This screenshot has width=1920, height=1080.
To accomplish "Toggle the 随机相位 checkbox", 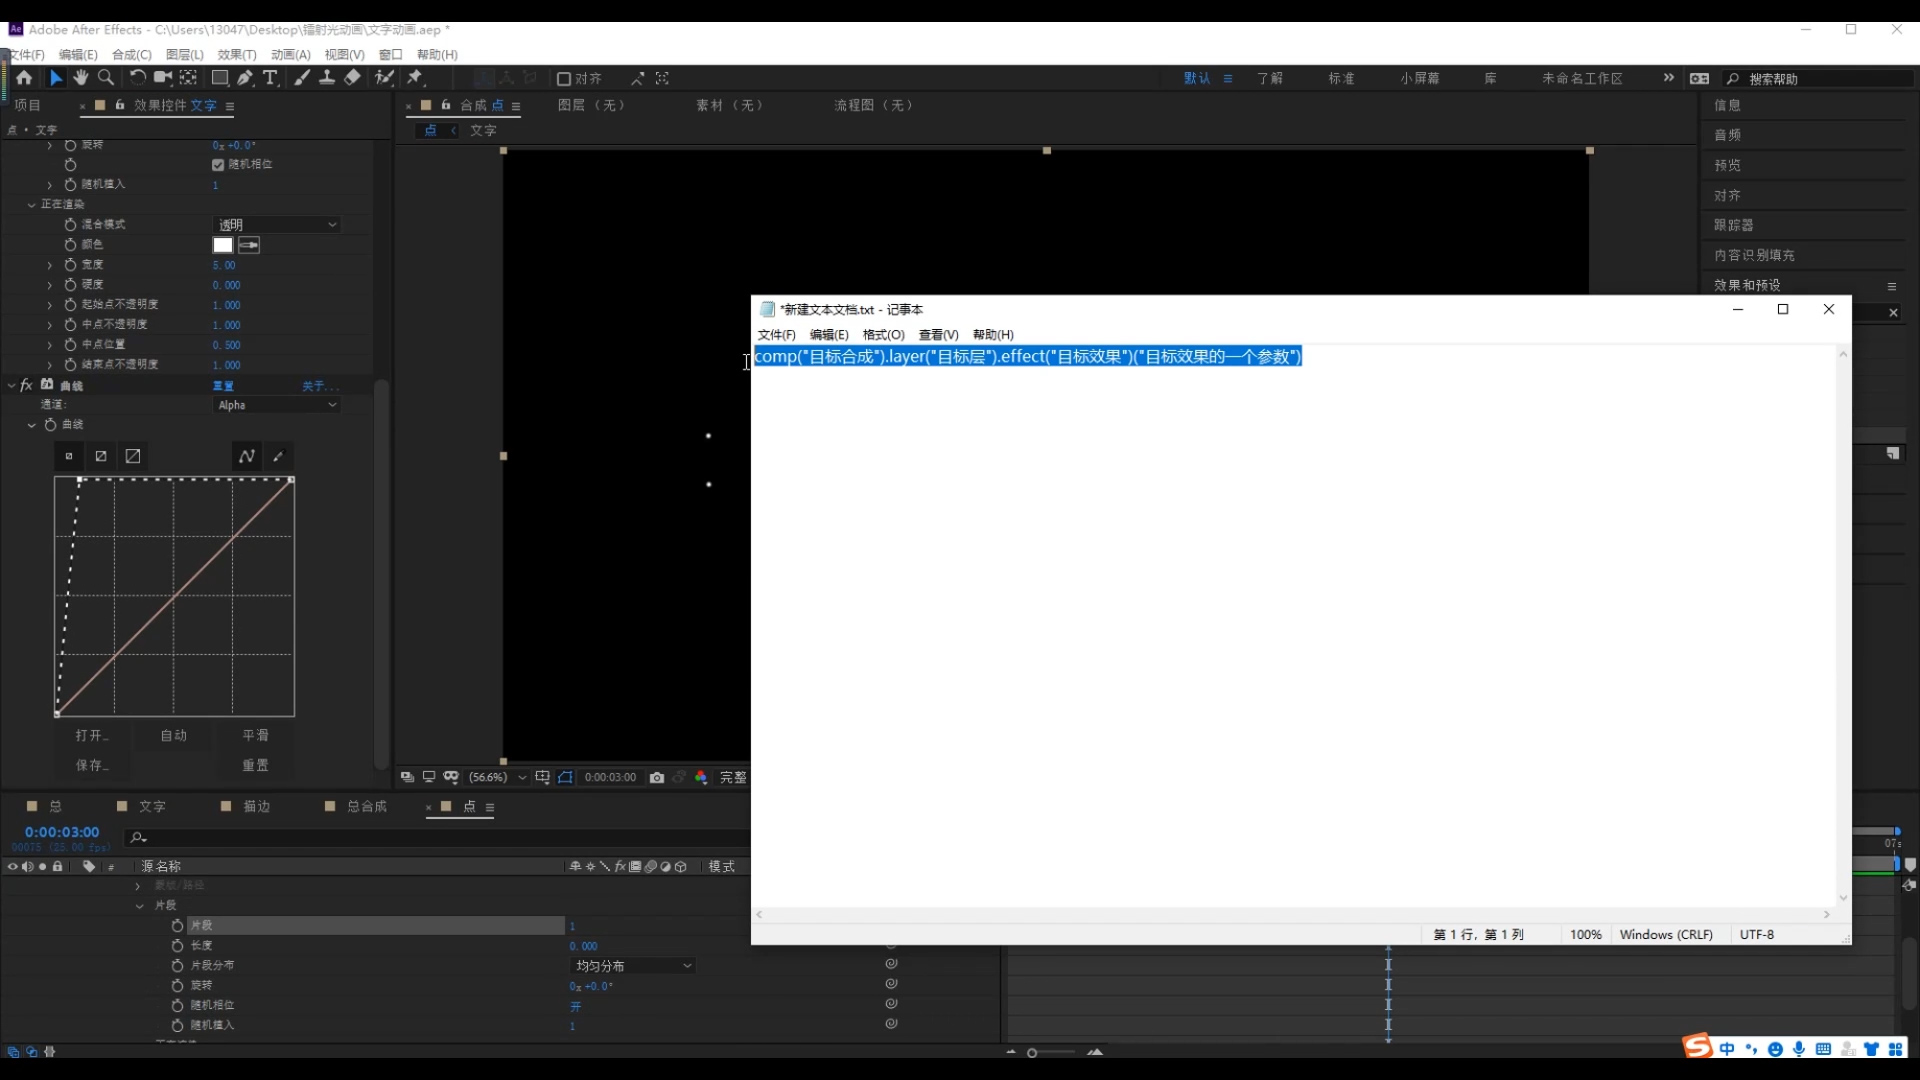I will (218, 165).
